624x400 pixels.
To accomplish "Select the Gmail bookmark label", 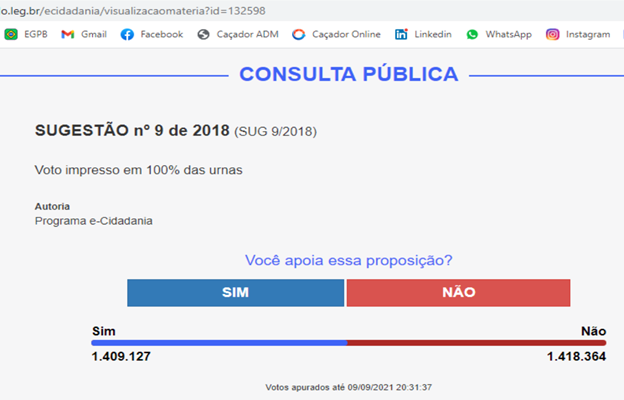I will coord(94,35).
